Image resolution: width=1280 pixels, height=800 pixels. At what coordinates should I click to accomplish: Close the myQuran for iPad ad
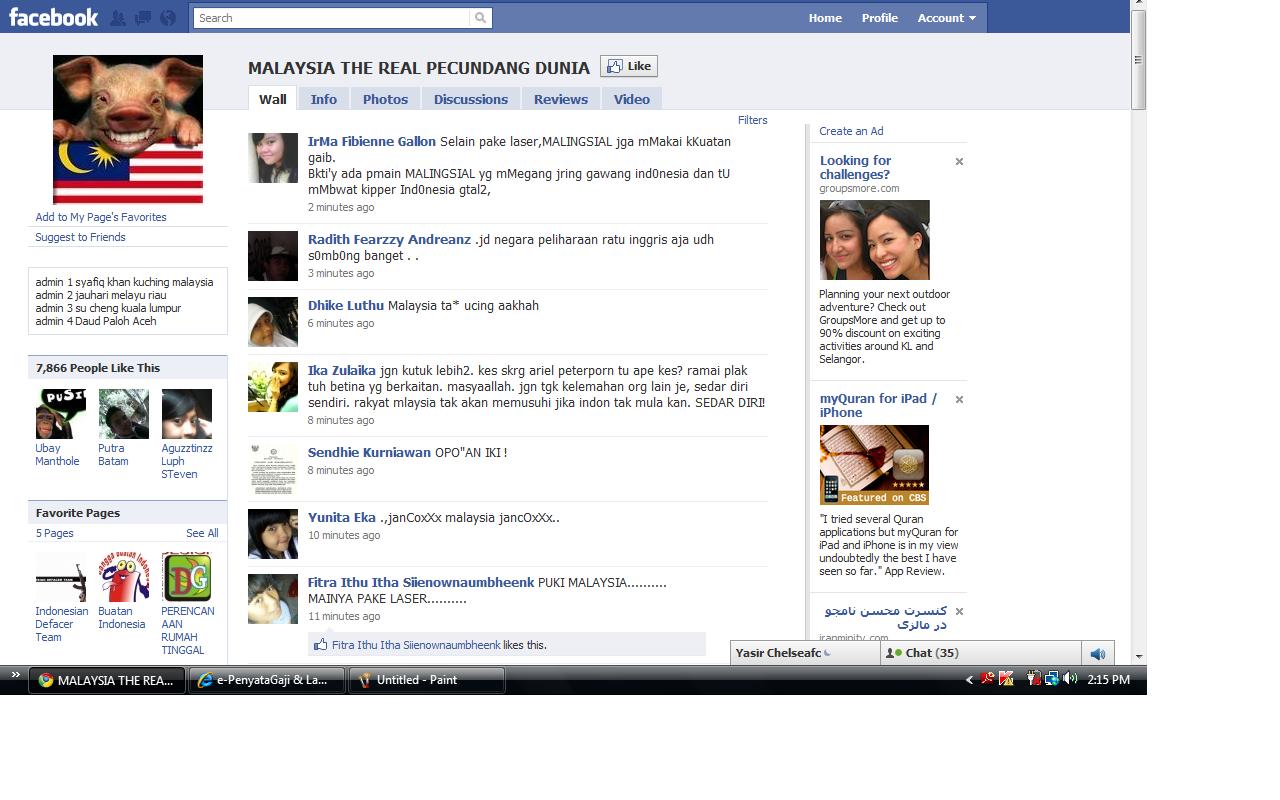point(959,399)
